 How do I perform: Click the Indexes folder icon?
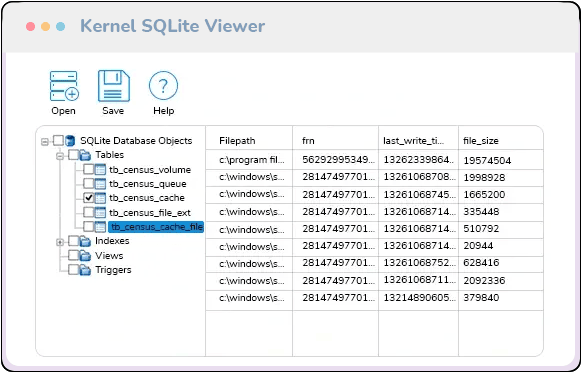(85, 242)
